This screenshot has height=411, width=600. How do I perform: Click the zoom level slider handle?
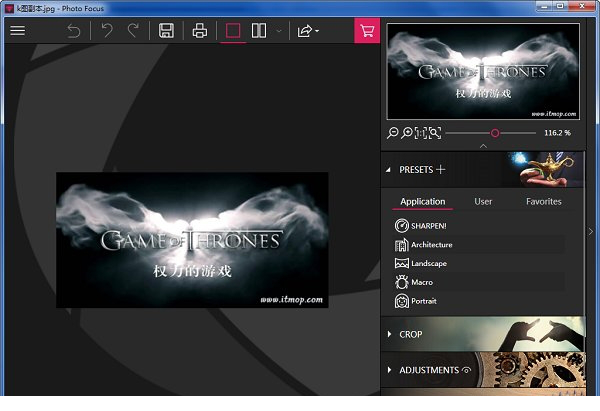[x=494, y=133]
